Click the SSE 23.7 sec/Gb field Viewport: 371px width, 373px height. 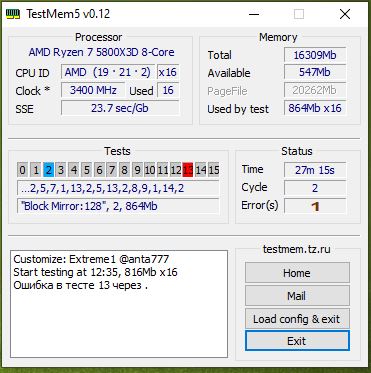(120, 108)
